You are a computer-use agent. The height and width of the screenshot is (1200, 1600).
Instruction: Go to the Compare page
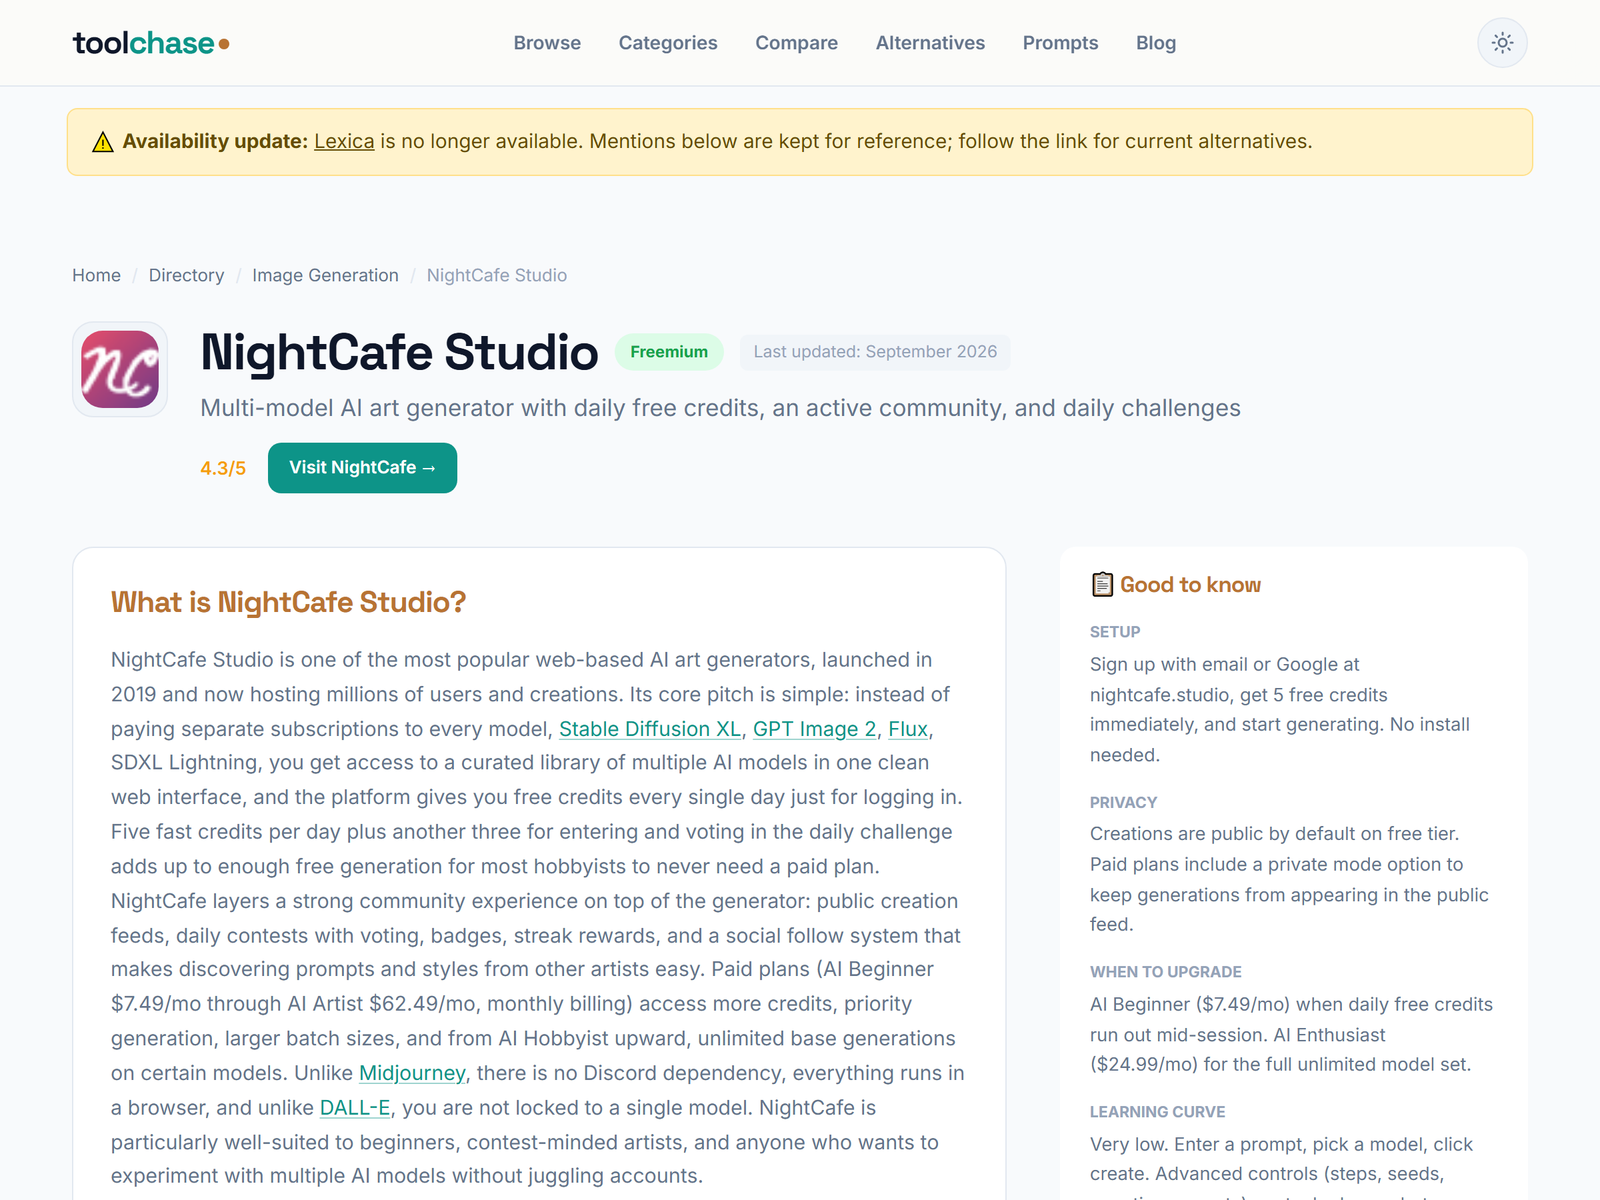[x=796, y=43]
